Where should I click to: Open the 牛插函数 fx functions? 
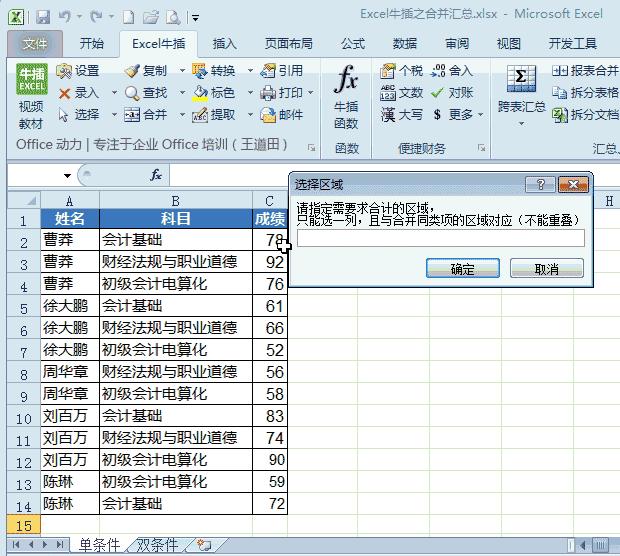point(346,96)
